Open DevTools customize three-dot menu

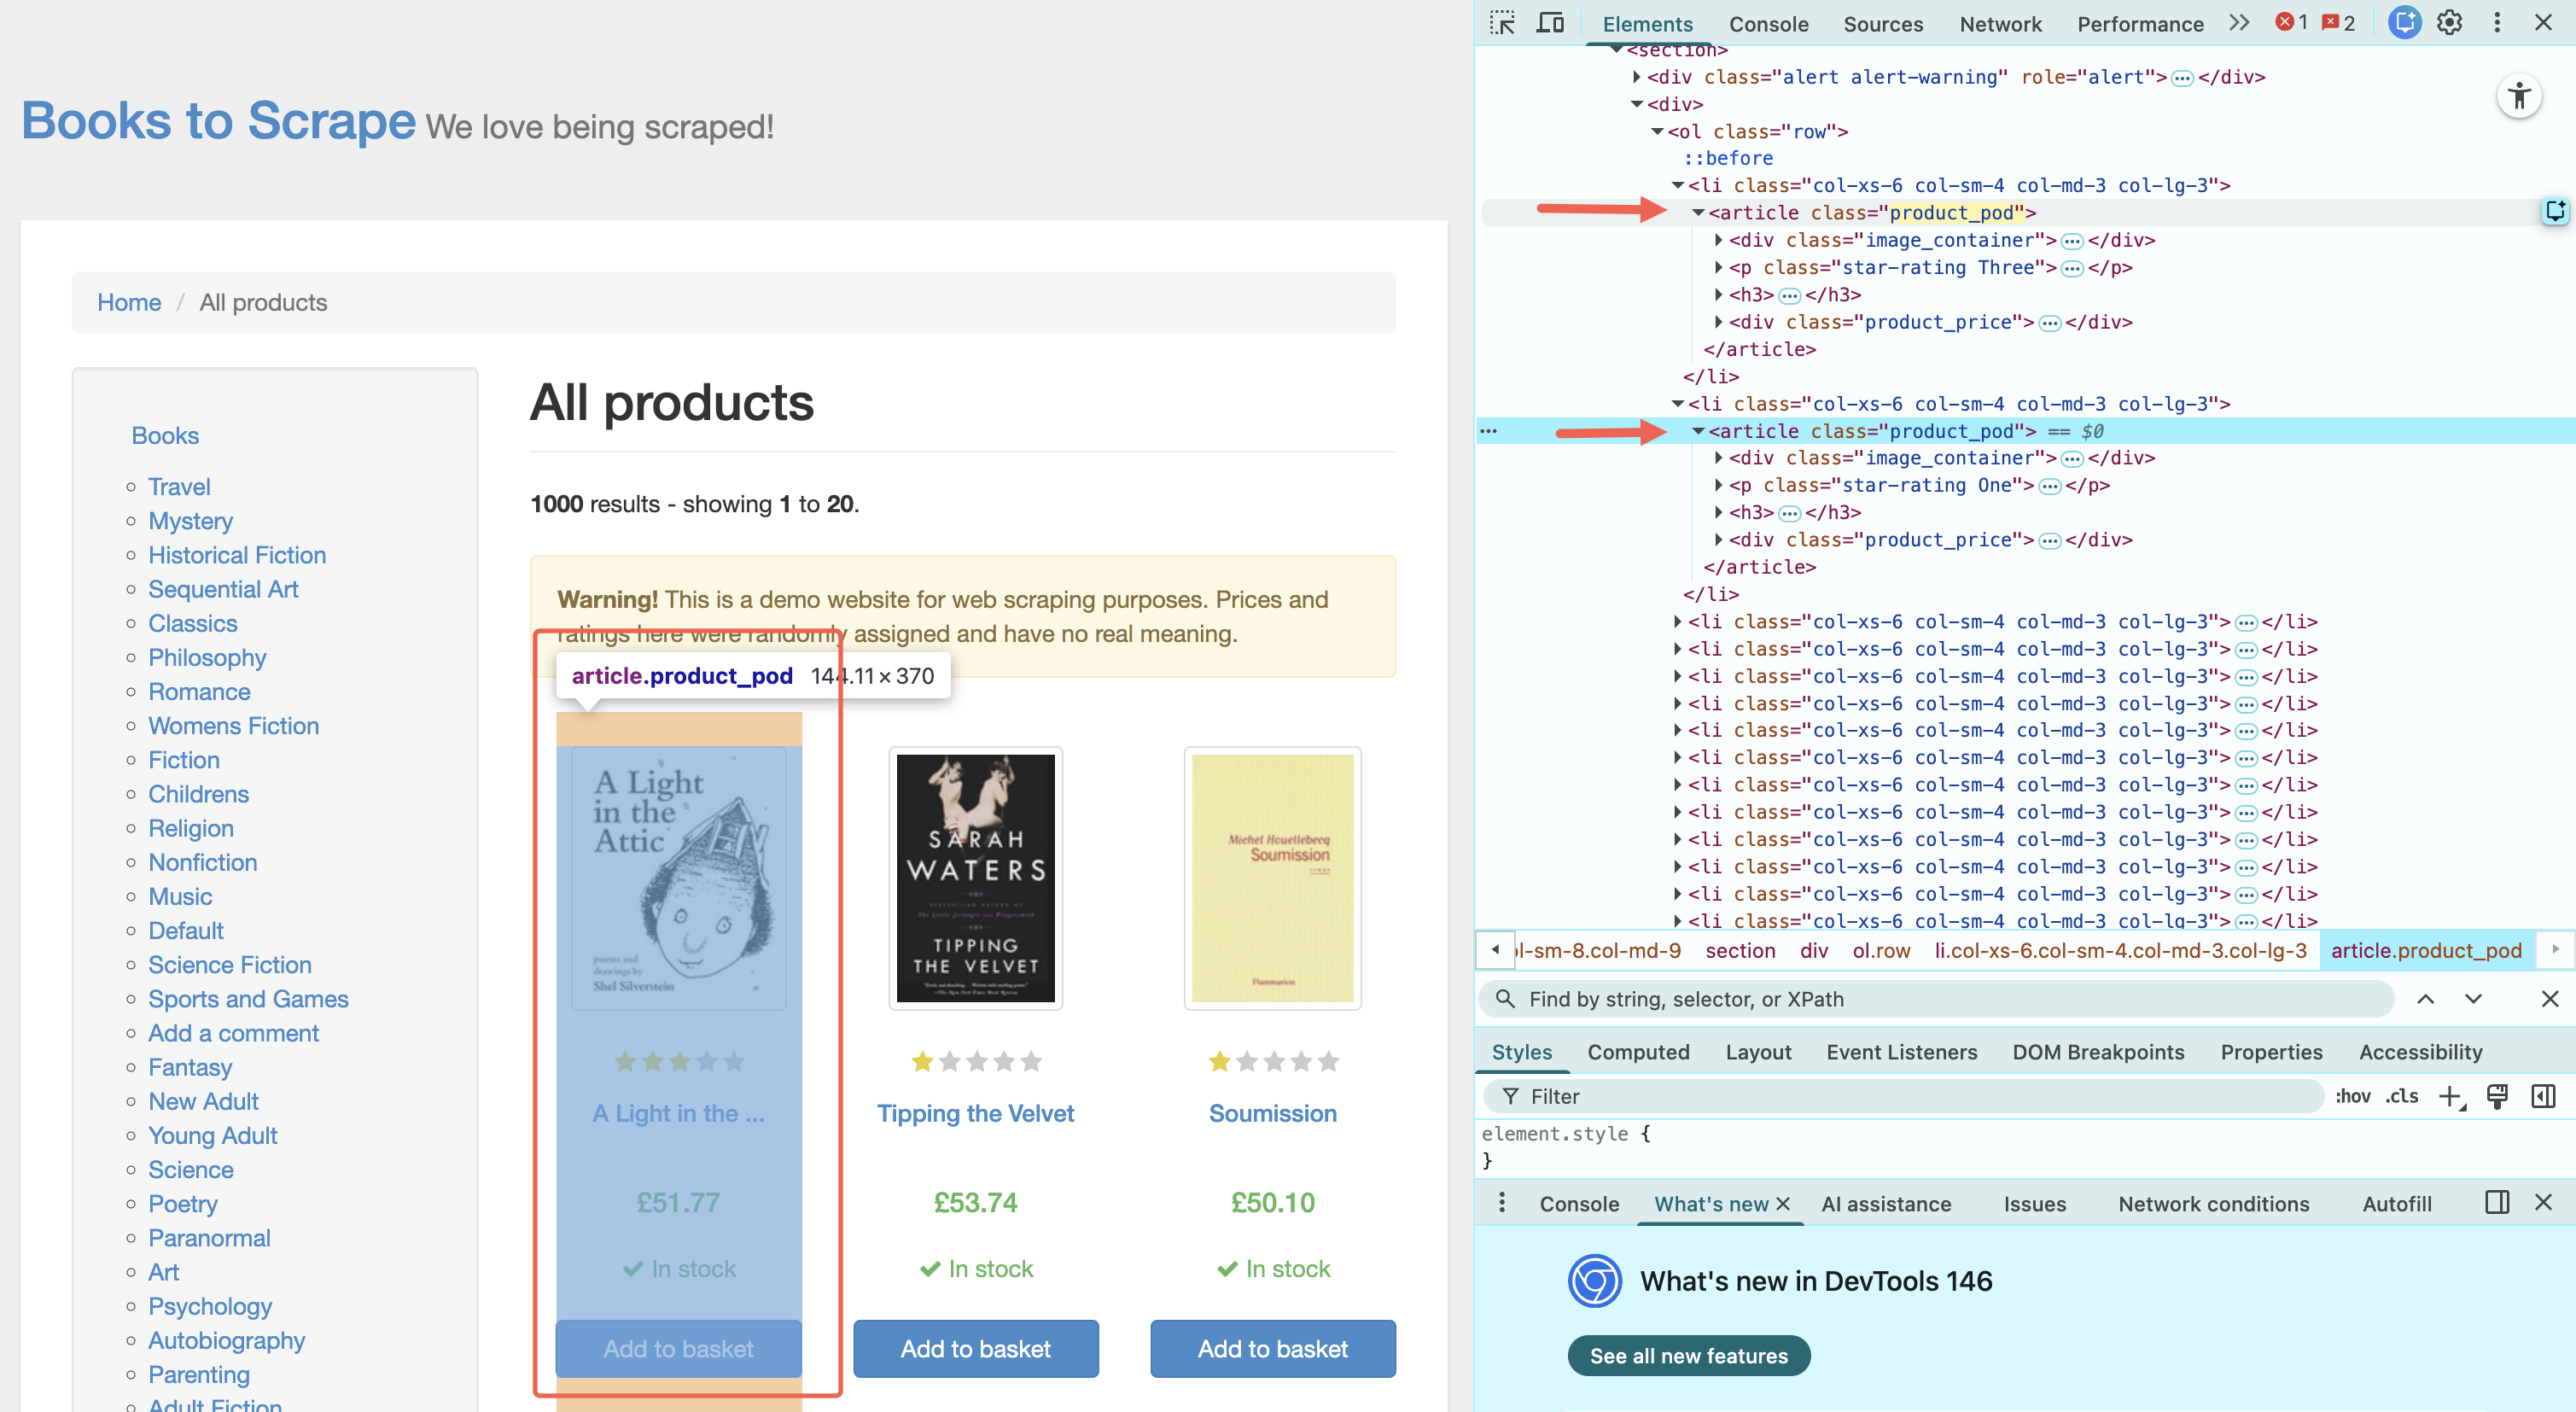tap(2497, 23)
